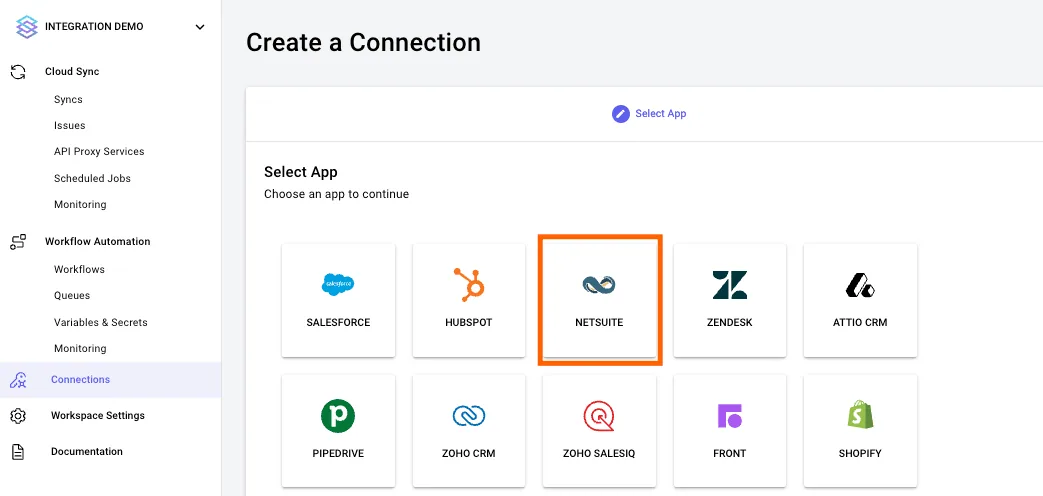Expand the Integration Demo workspace dropdown chevron
The height and width of the screenshot is (496, 1043).
tap(200, 27)
